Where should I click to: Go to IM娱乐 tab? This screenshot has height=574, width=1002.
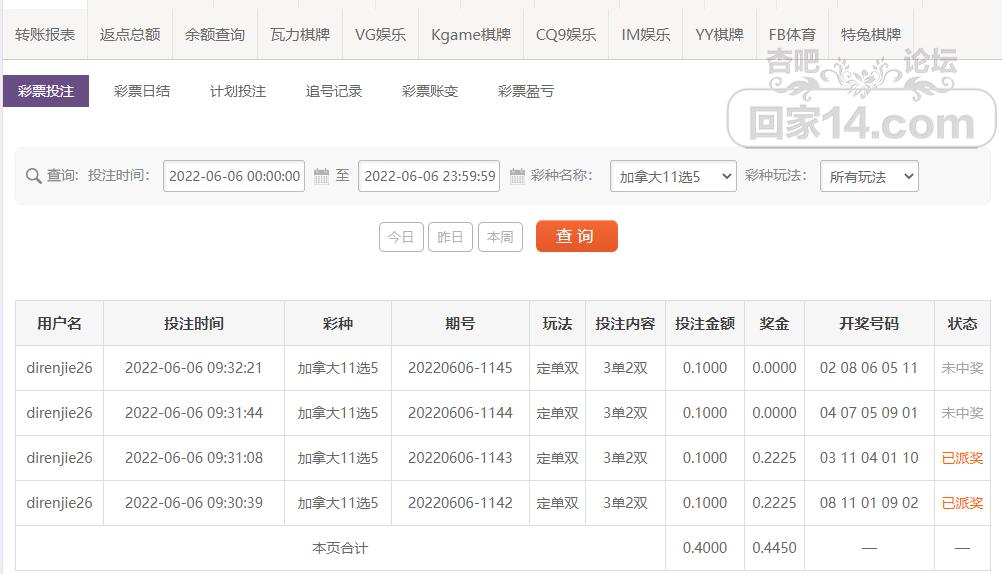(645, 35)
